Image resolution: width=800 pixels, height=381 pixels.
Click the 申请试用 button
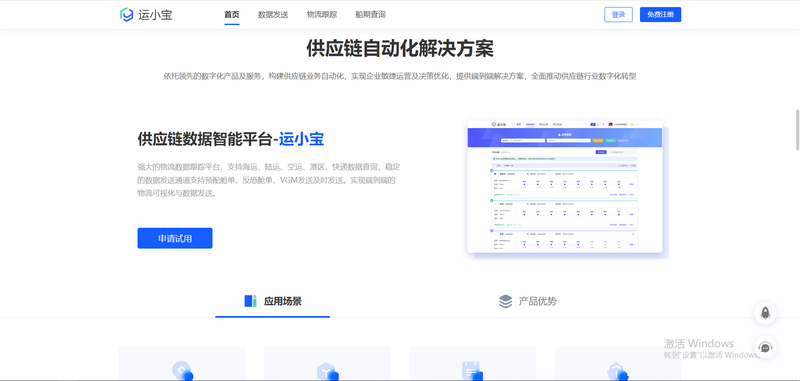point(174,238)
